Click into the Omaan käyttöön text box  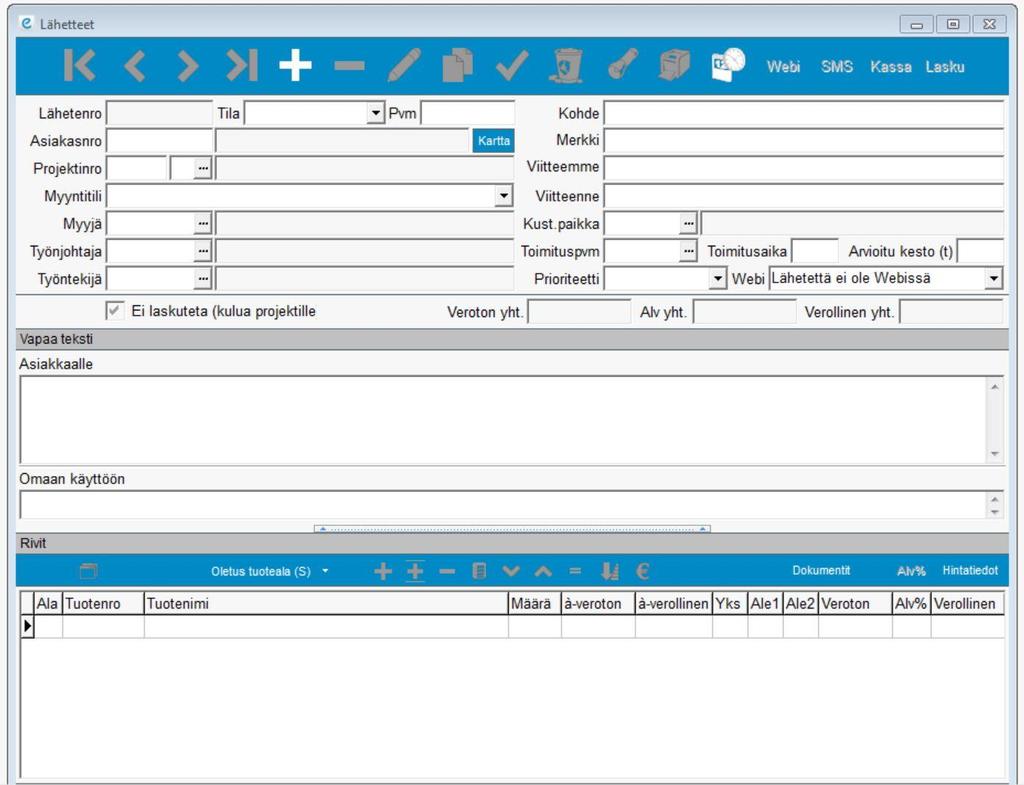point(503,505)
